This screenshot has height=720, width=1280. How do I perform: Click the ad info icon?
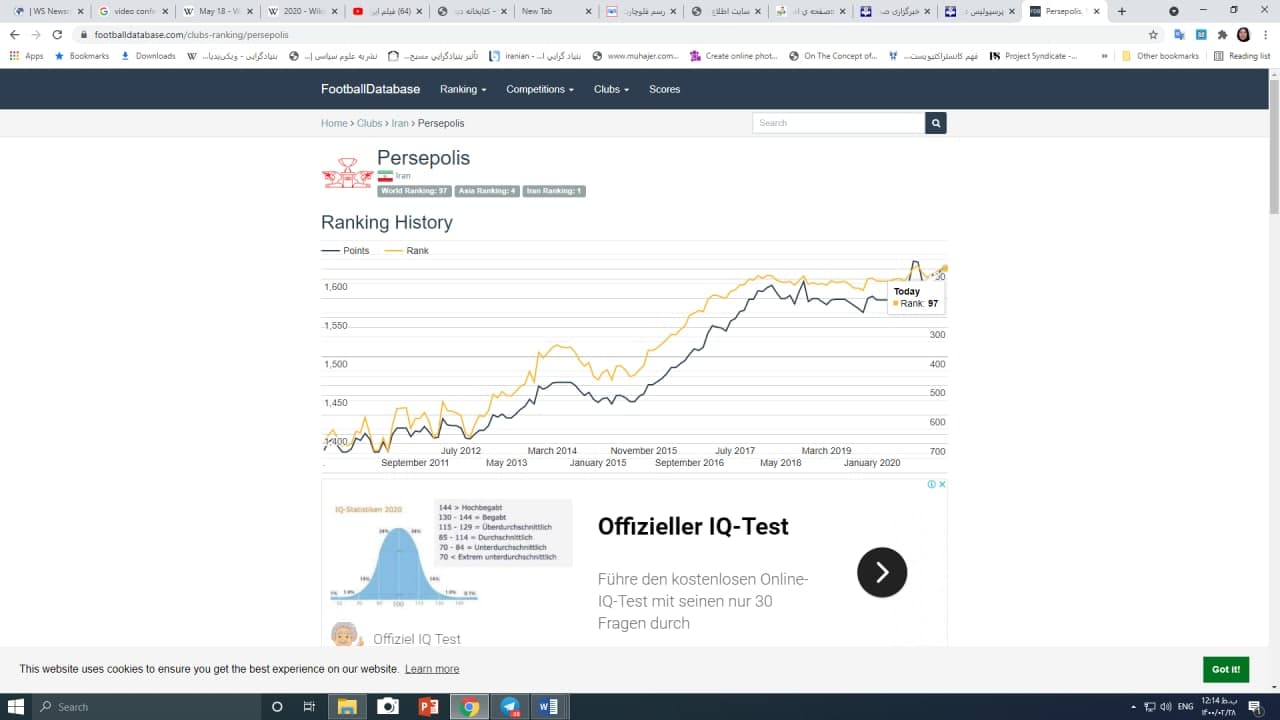[931, 484]
